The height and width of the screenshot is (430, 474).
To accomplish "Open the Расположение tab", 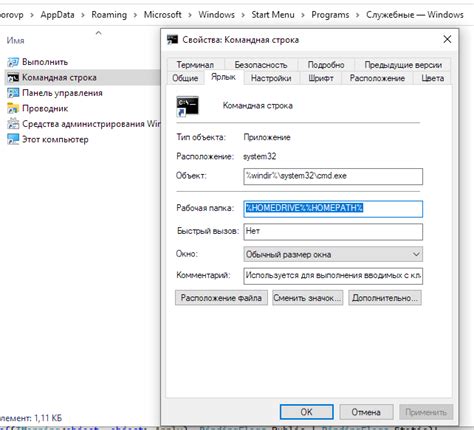I will coord(377,78).
